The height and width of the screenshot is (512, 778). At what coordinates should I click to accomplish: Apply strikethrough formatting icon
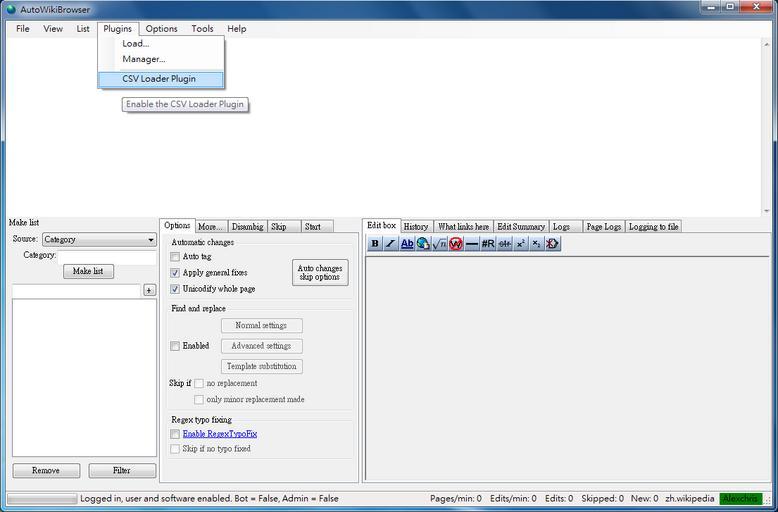(x=505, y=244)
